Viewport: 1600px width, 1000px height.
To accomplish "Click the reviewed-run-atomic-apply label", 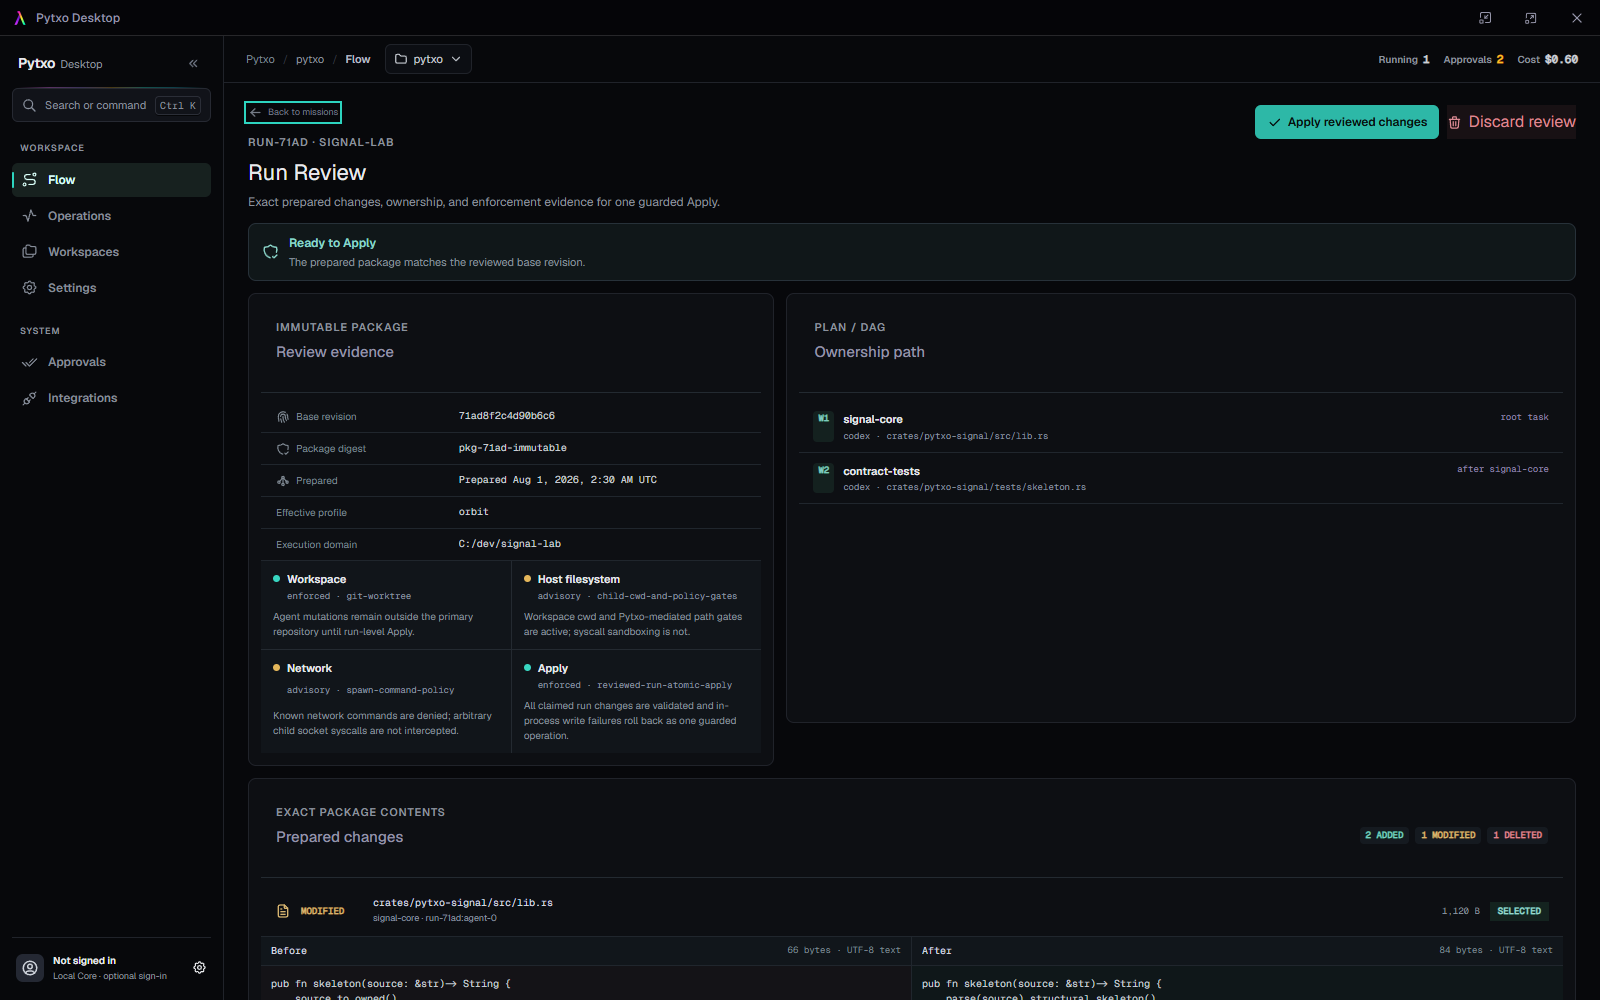I will (665, 686).
